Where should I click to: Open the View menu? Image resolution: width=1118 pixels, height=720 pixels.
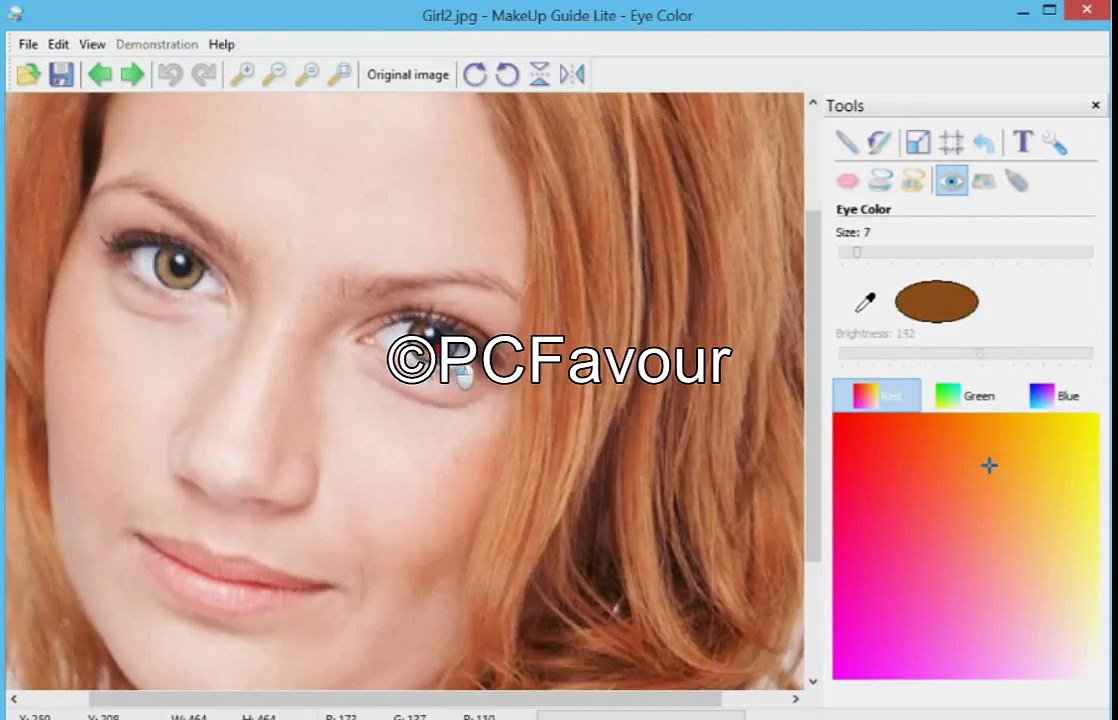[92, 44]
